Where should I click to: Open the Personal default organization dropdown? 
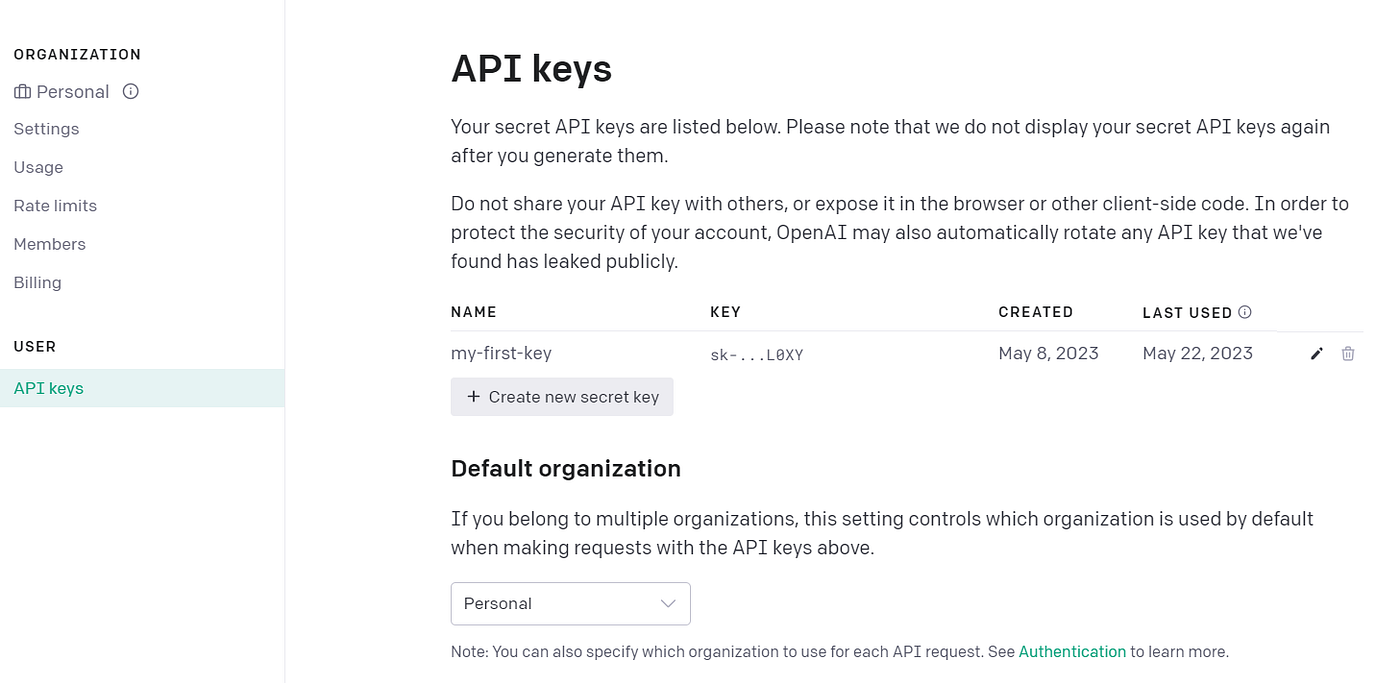coord(570,604)
